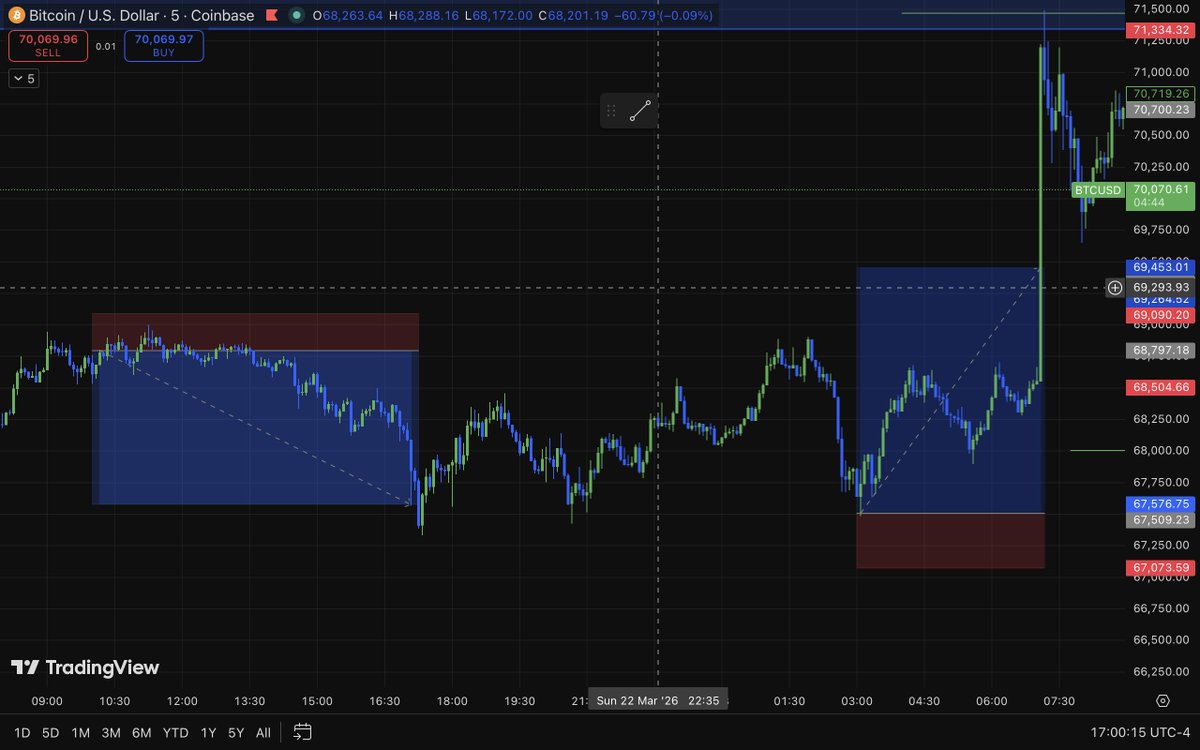Image resolution: width=1200 pixels, height=750 pixels.
Task: Click the BTCUSD price label tag
Action: coord(1098,188)
